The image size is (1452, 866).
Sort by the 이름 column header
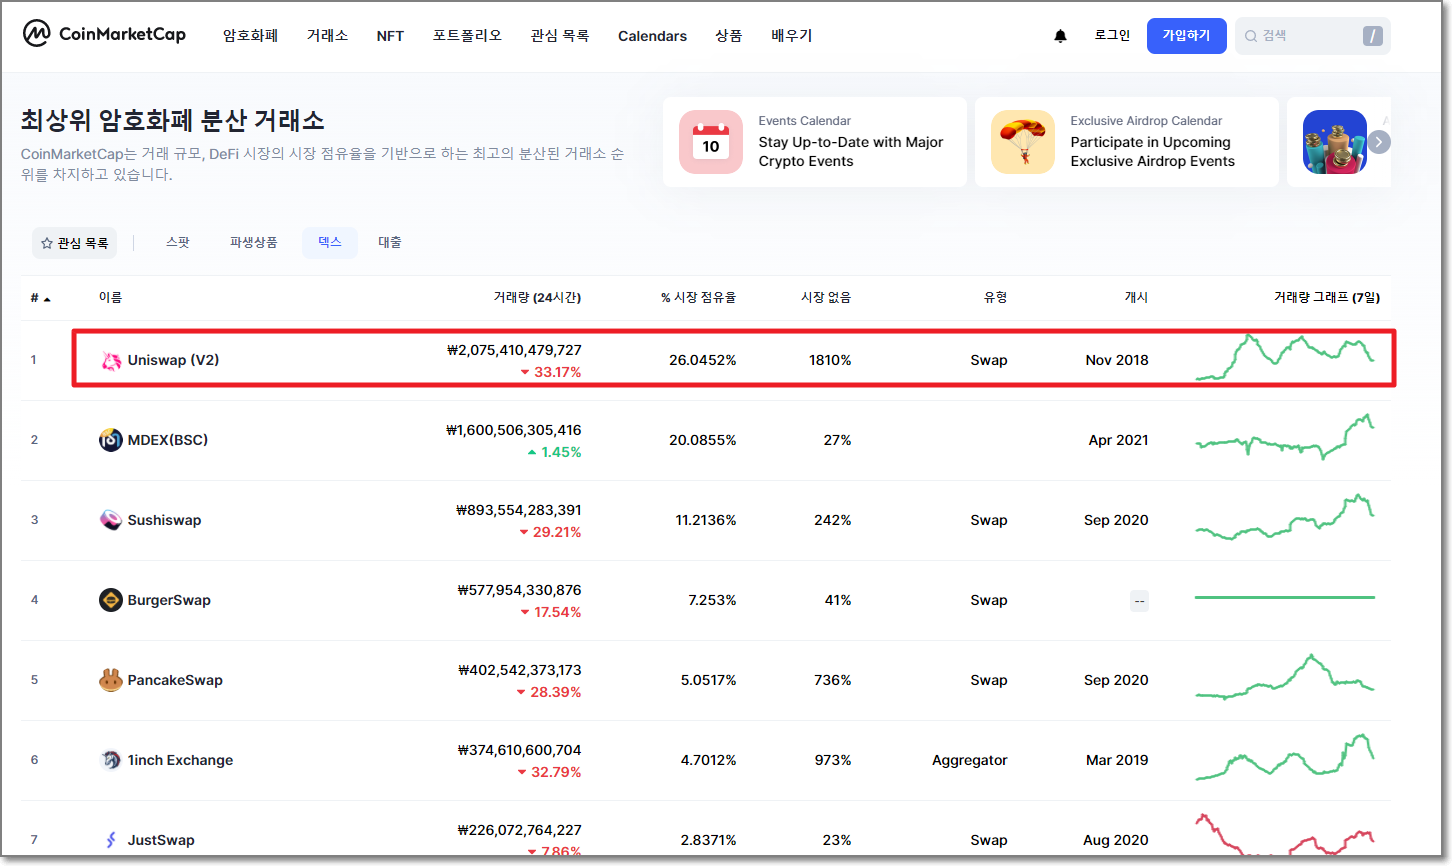(110, 298)
